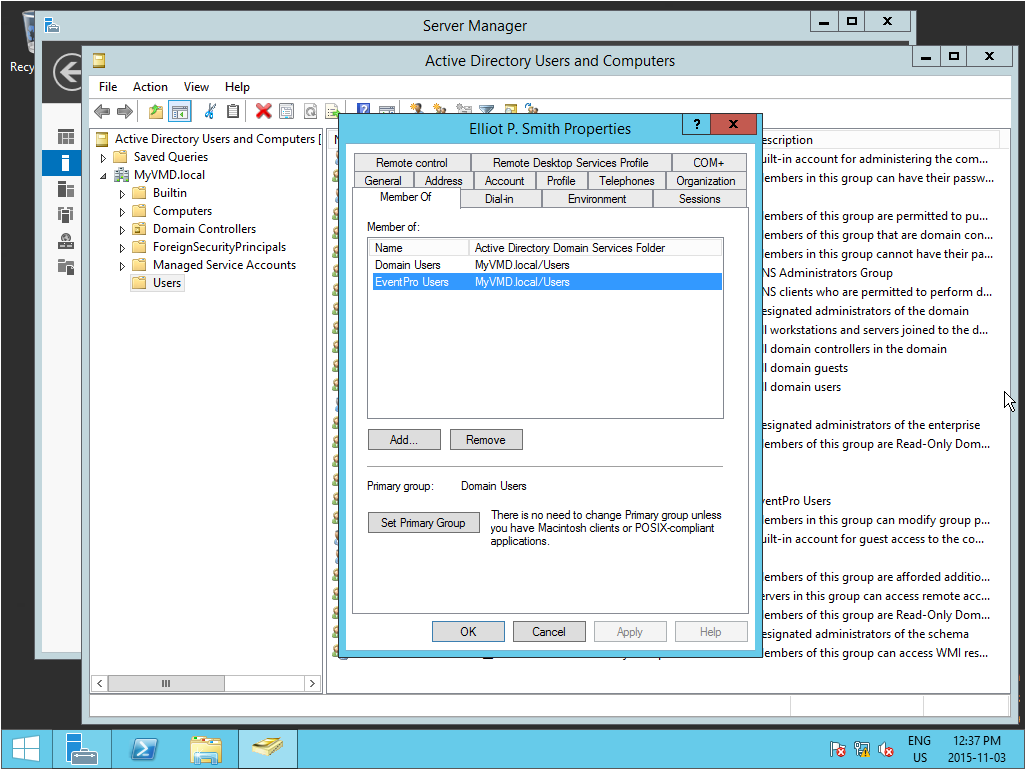This screenshot has width=1025, height=769.
Task: Toggle the Show/Hide Console Tree icon
Action: click(180, 111)
